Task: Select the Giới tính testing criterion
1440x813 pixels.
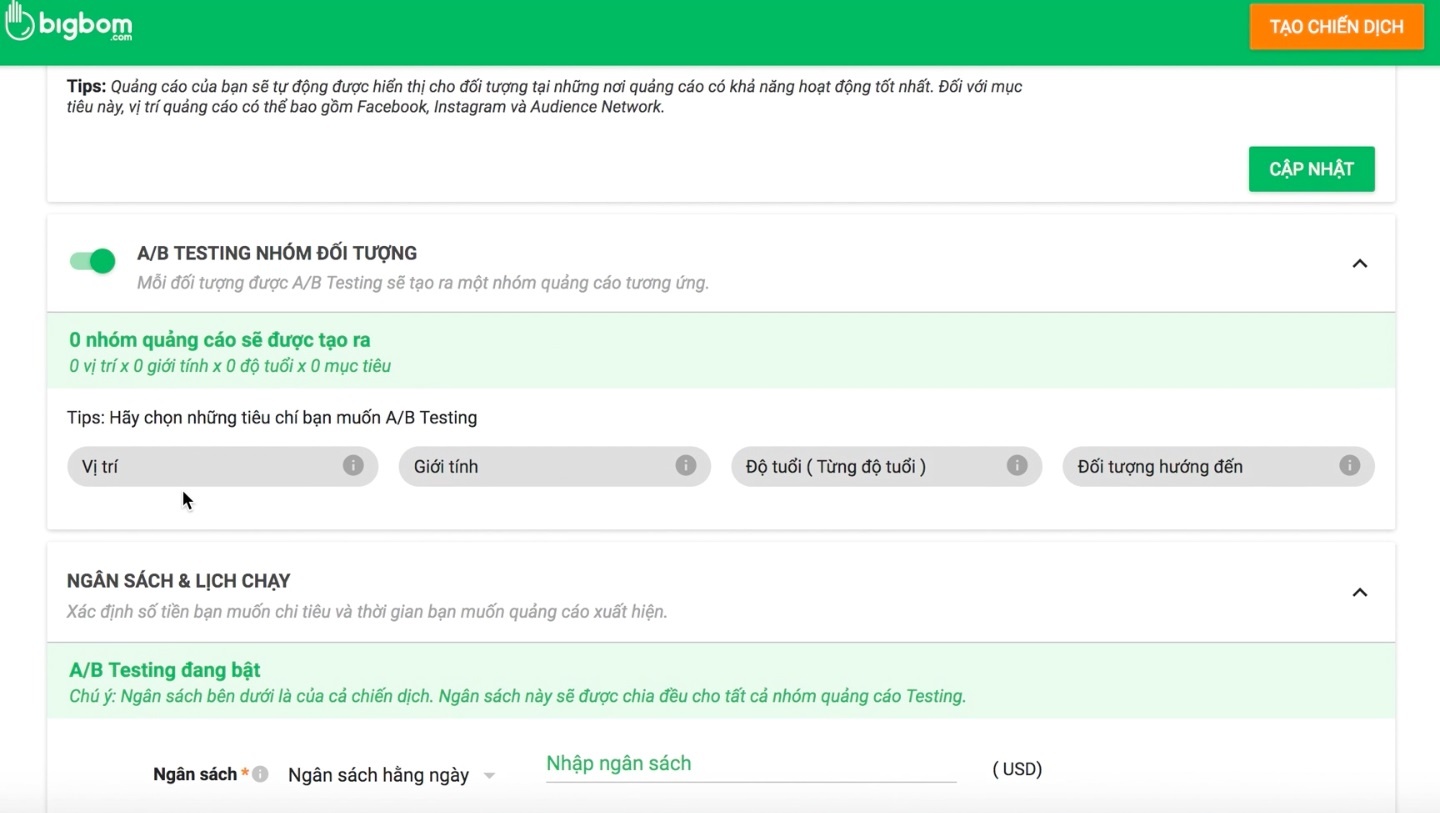Action: (530, 467)
